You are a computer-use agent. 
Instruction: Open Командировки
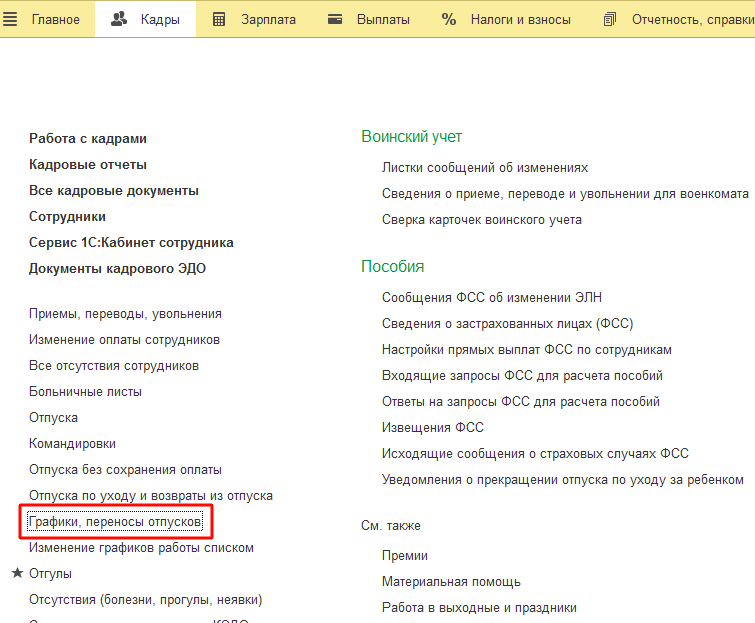coord(72,444)
